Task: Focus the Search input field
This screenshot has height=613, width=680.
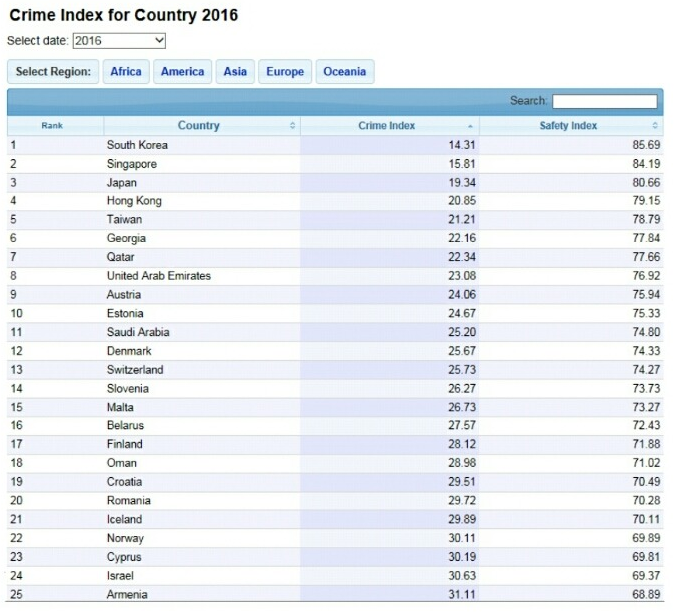Action: coord(605,101)
